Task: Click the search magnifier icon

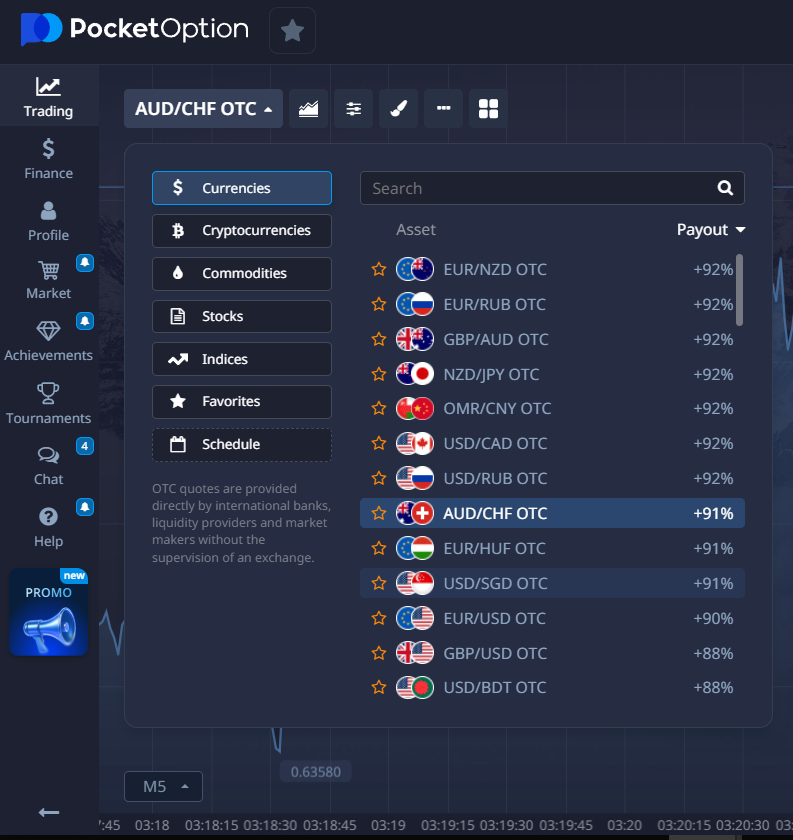Action: coord(725,188)
